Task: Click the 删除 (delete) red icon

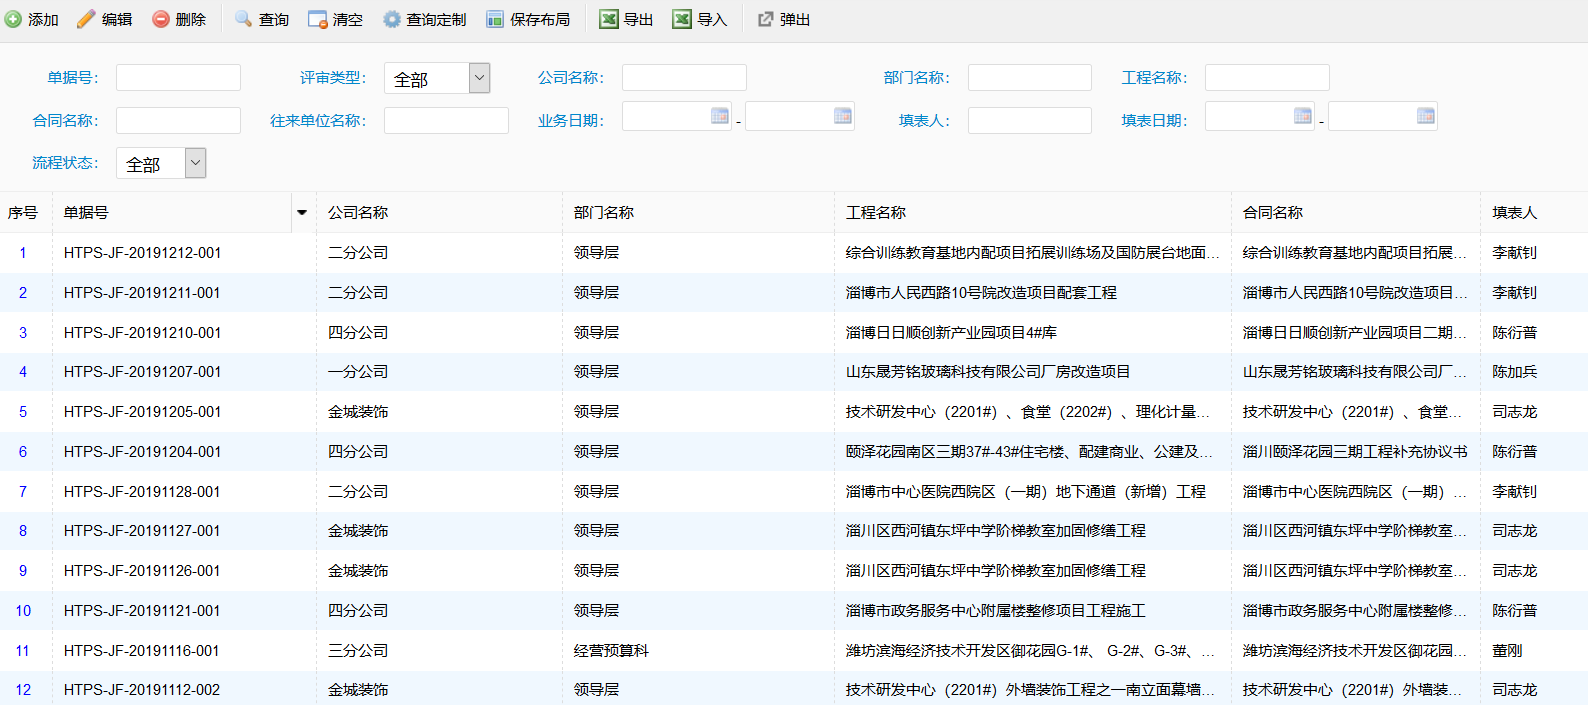Action: (x=160, y=19)
